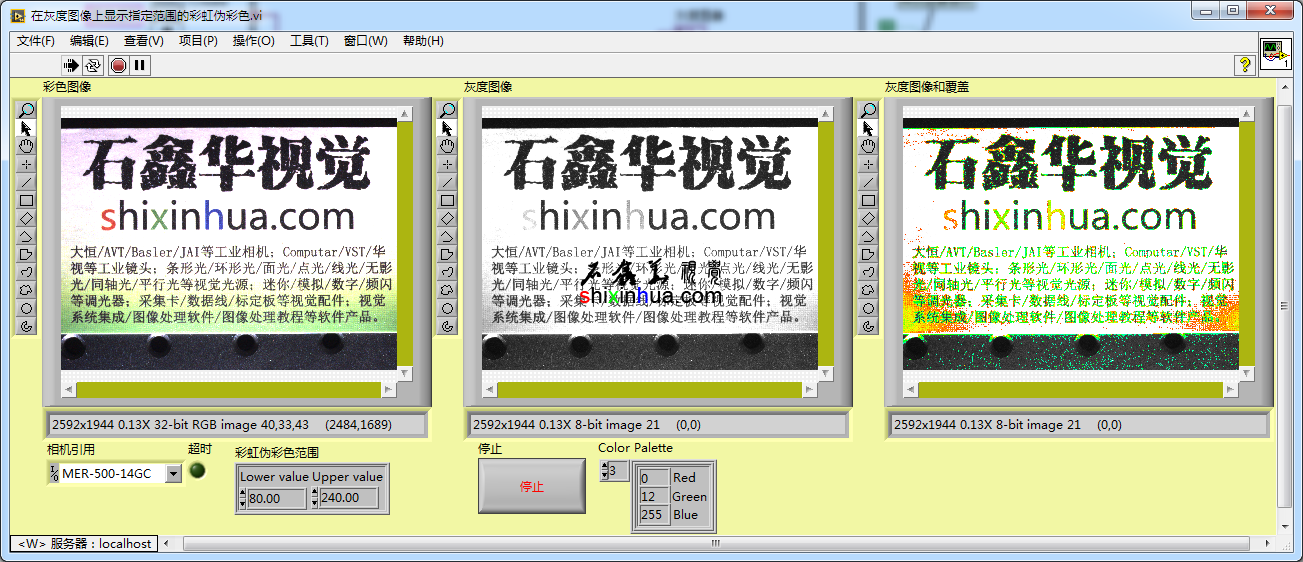
Task: Open the context help question mark icon
Action: pos(1245,65)
